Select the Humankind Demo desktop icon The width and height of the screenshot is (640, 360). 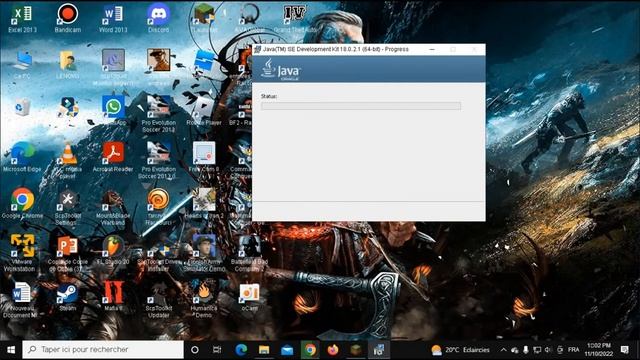click(x=204, y=300)
